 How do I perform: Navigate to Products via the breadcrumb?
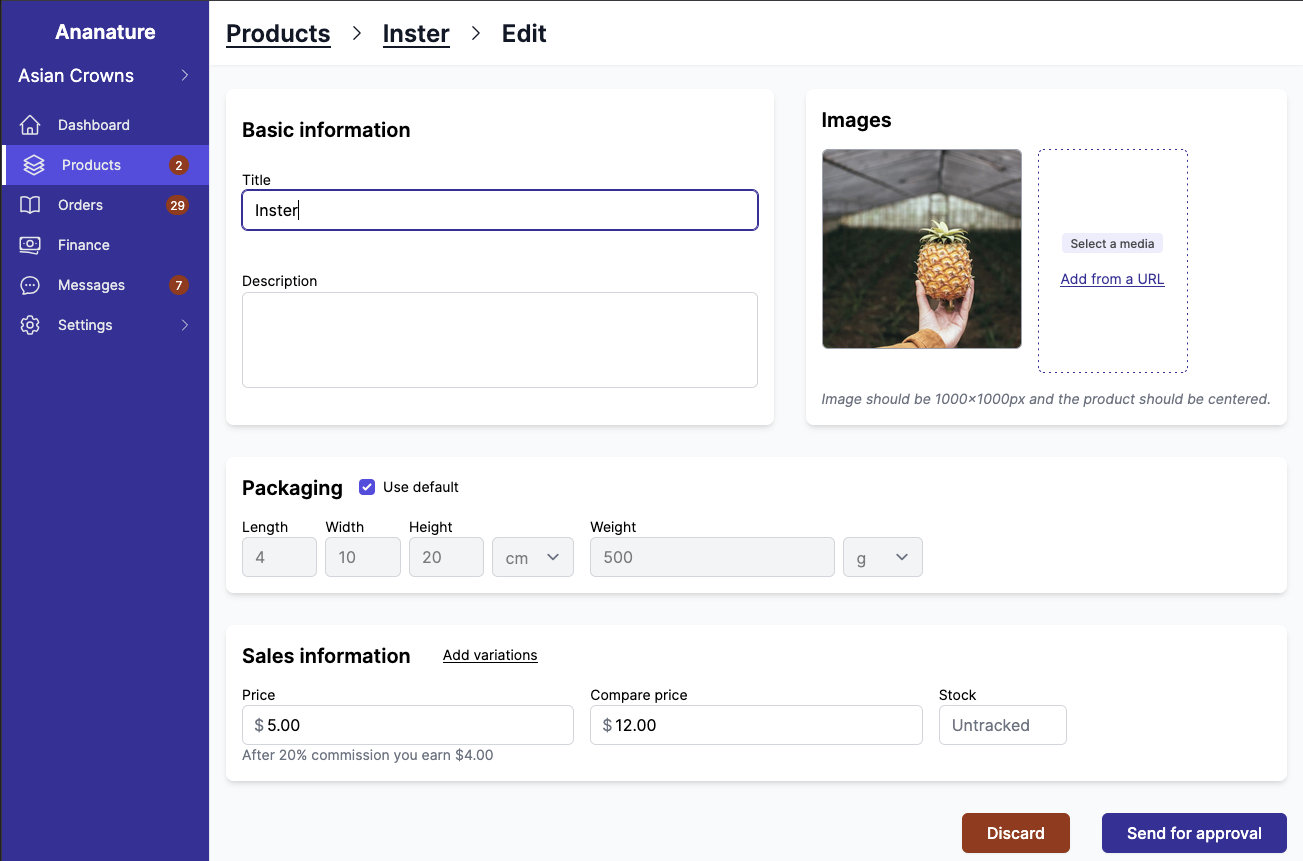(278, 33)
